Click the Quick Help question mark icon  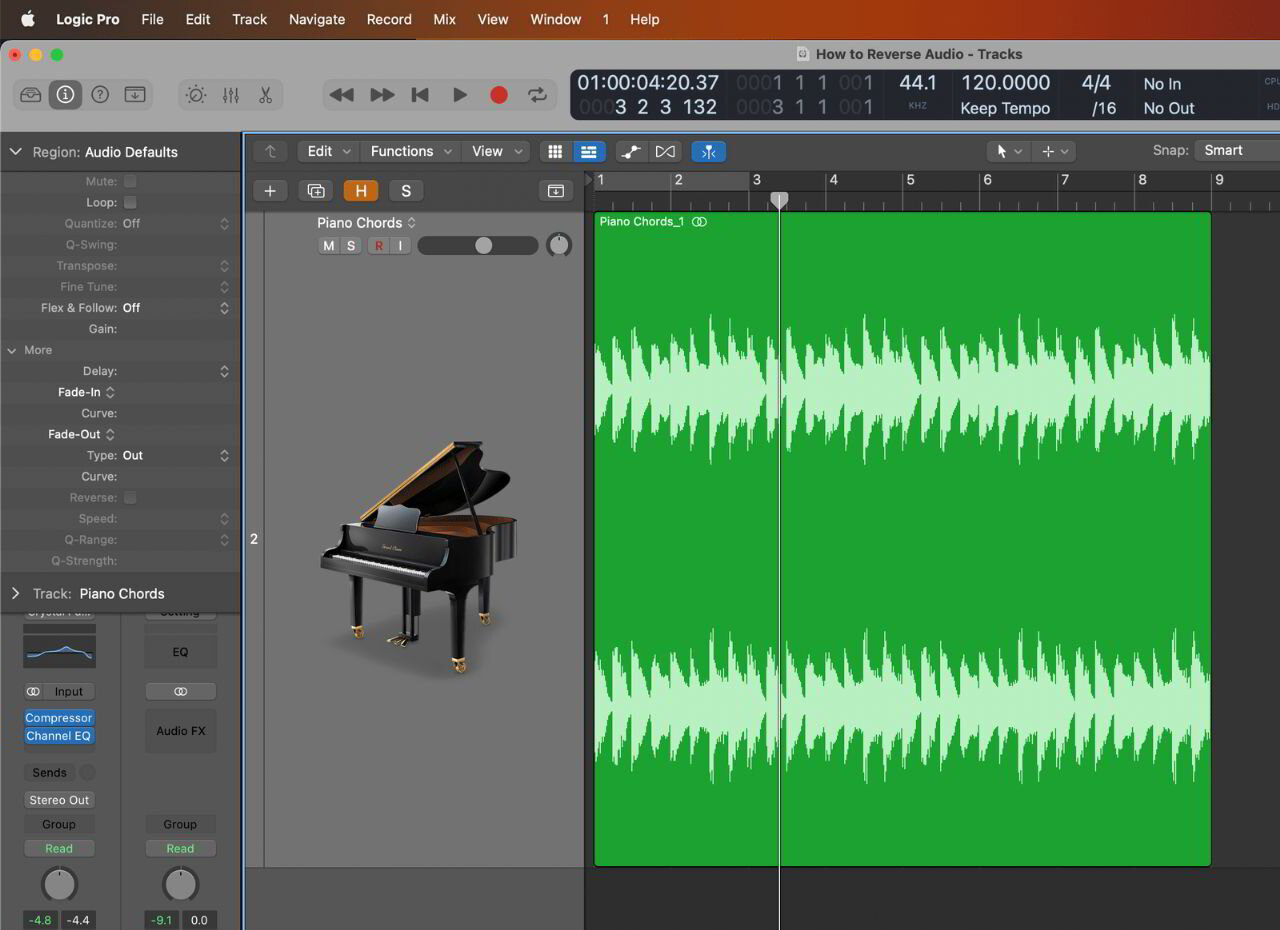click(100, 94)
